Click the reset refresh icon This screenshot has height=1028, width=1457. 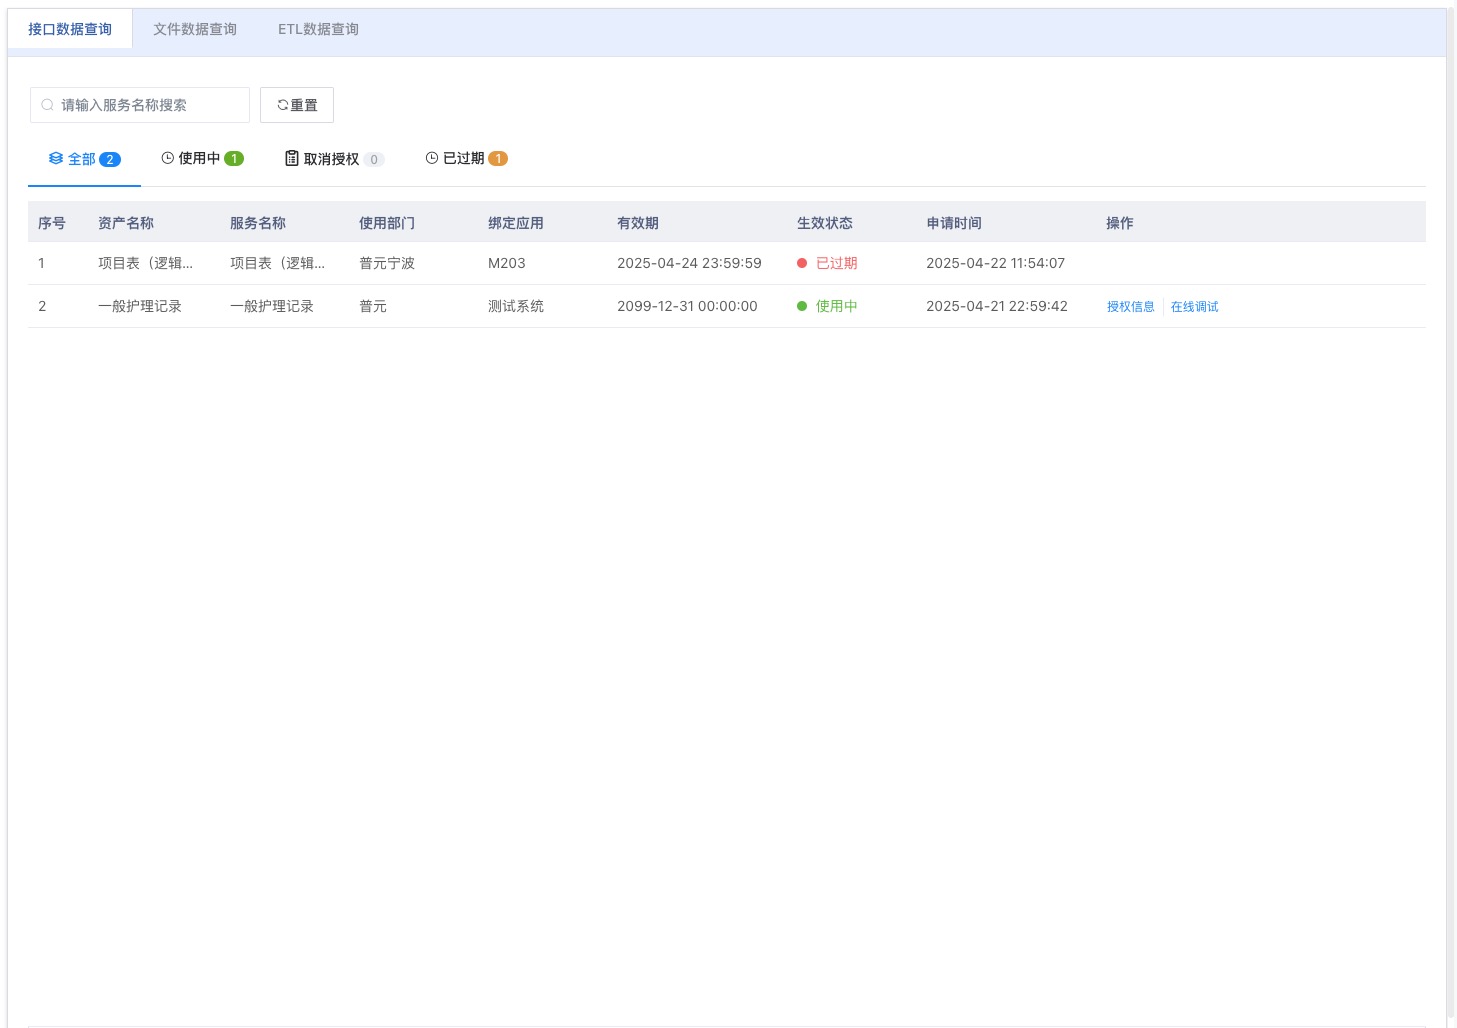click(x=283, y=105)
